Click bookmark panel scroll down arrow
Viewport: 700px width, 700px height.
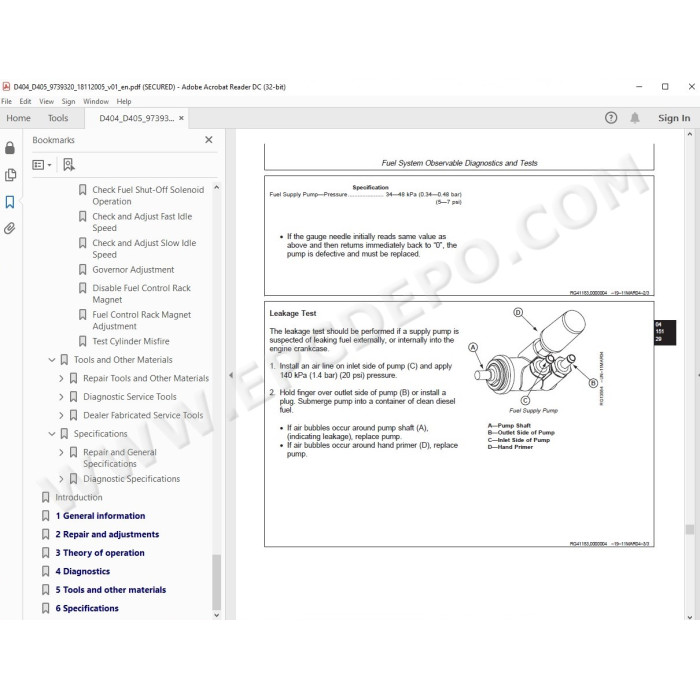coord(217,615)
